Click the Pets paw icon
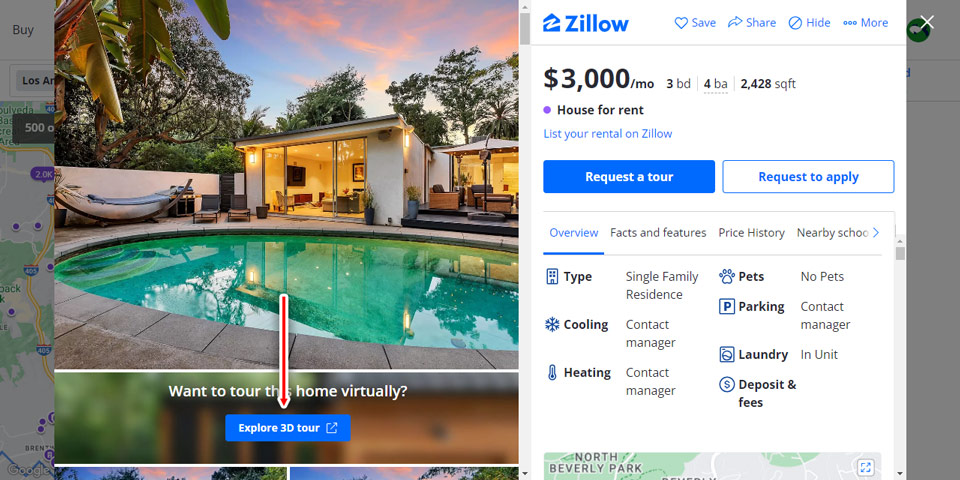The width and height of the screenshot is (960, 480). coord(727,277)
